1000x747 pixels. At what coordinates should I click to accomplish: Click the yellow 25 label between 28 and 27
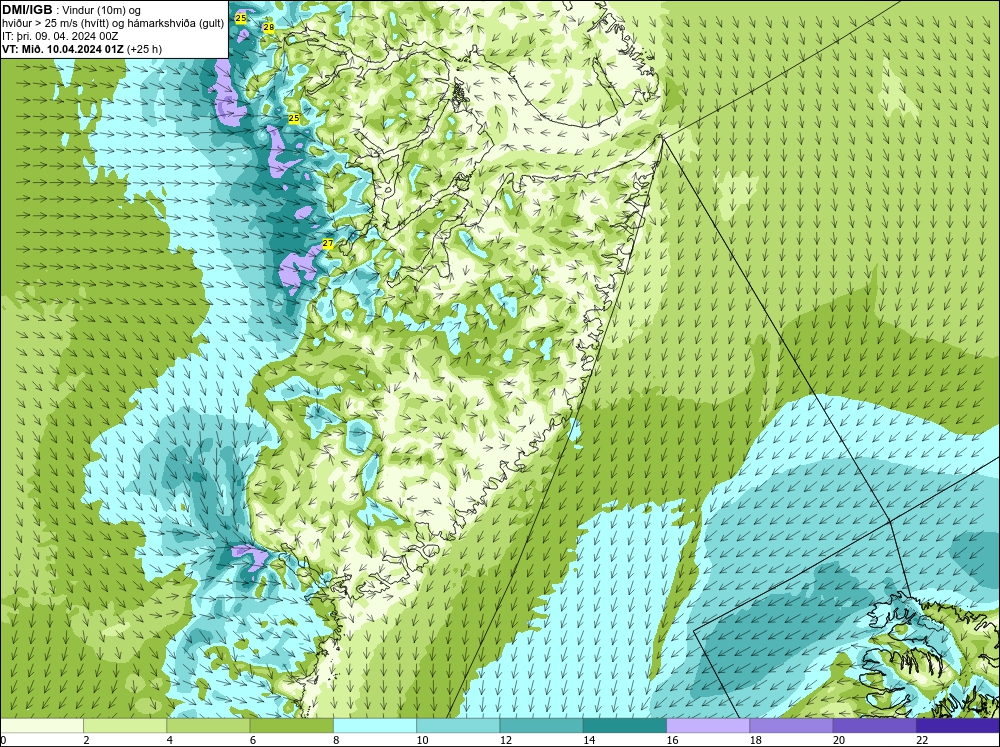(x=294, y=119)
